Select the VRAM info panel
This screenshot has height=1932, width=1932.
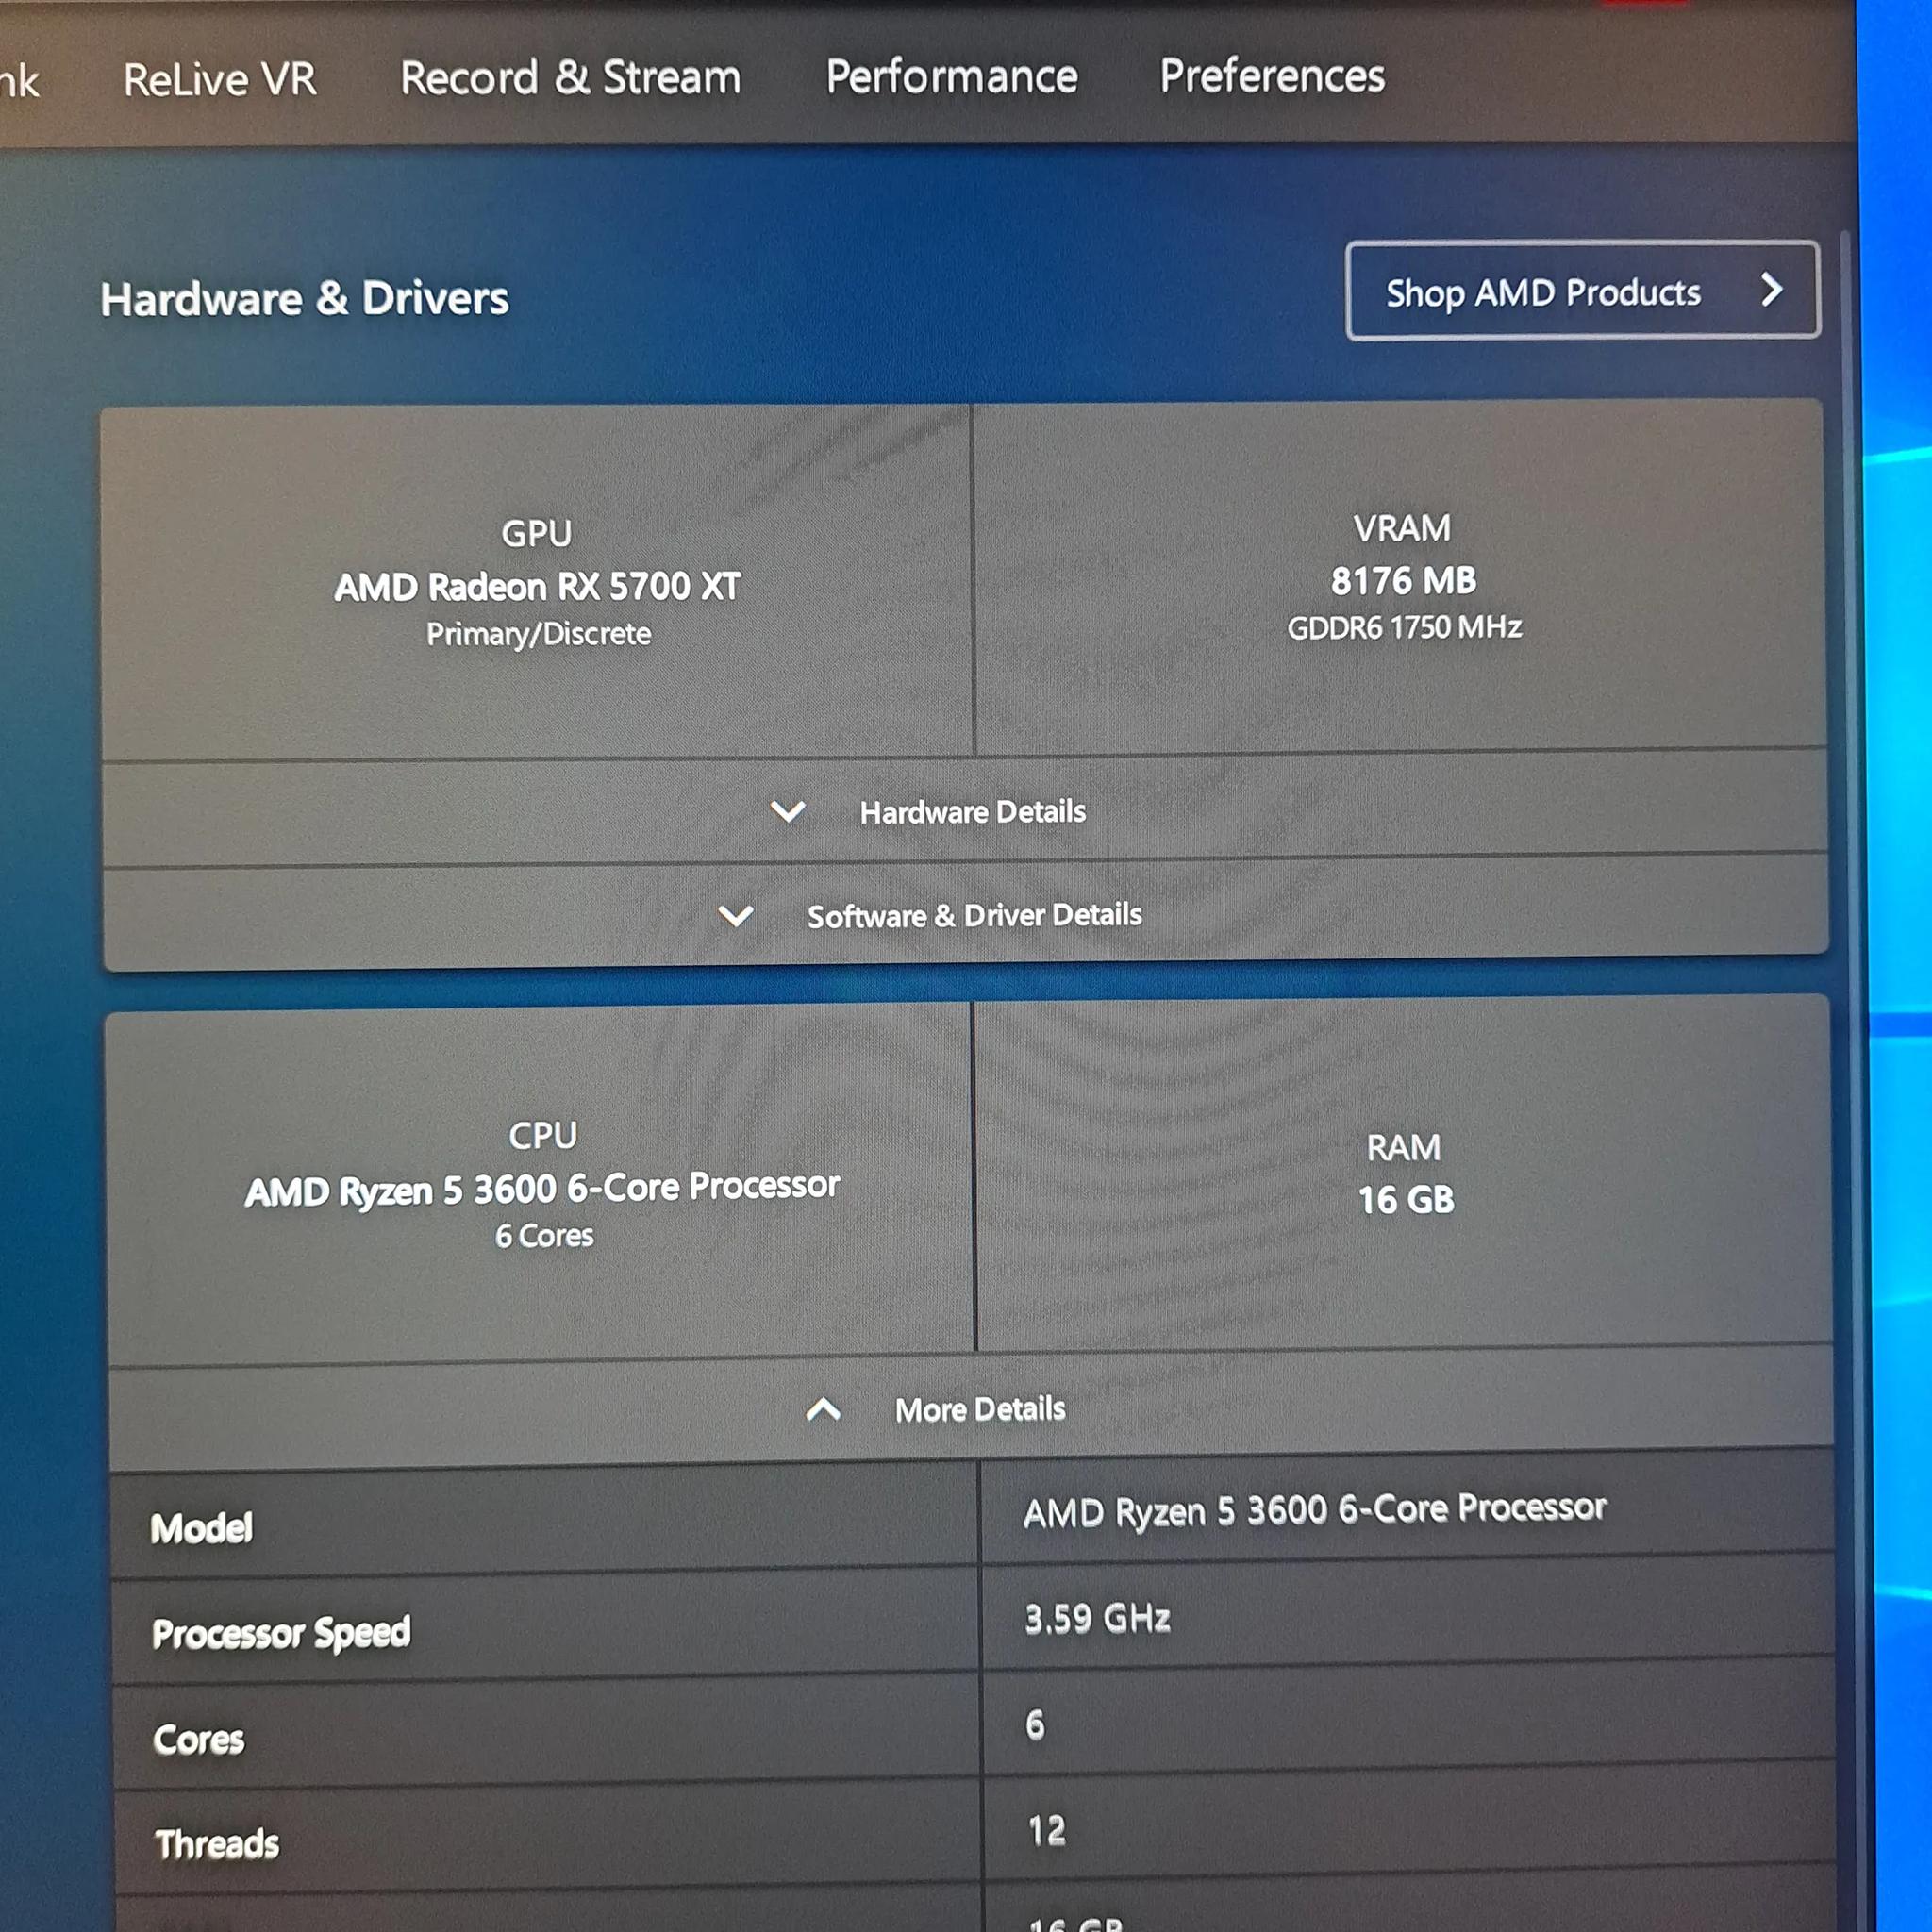pos(1402,578)
